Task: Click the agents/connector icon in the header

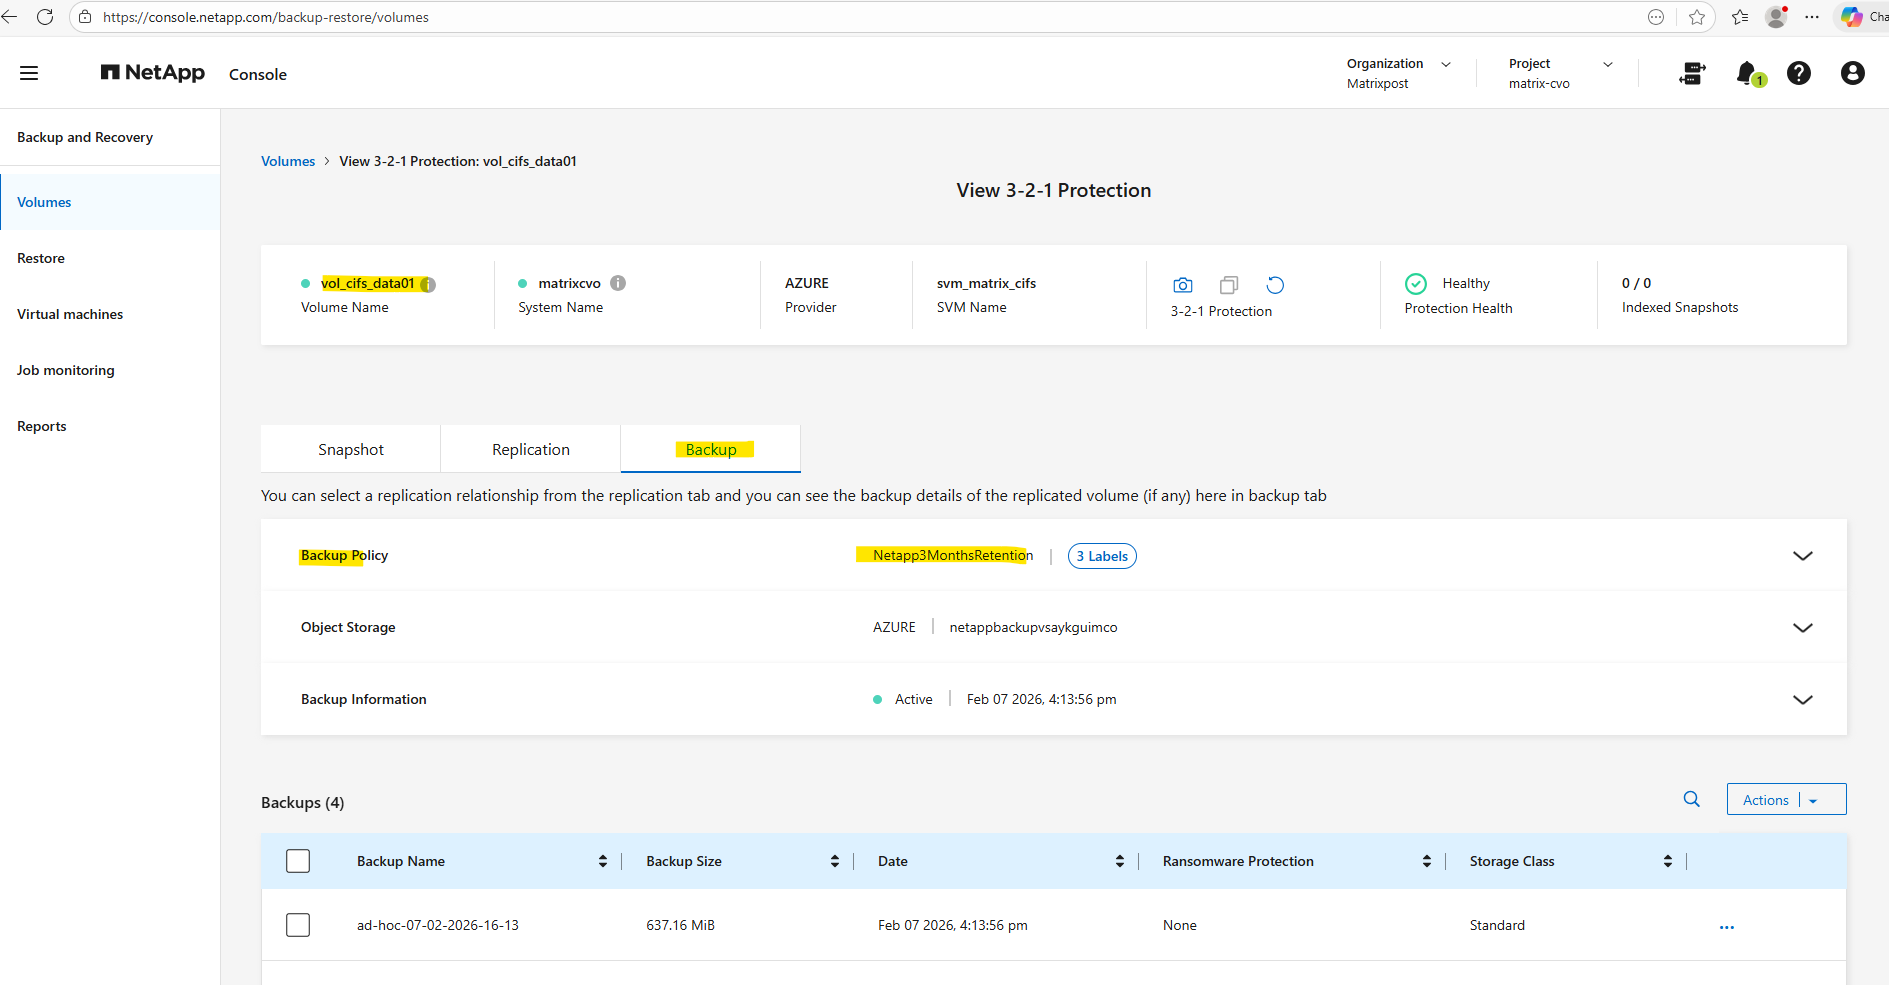Action: click(1692, 73)
